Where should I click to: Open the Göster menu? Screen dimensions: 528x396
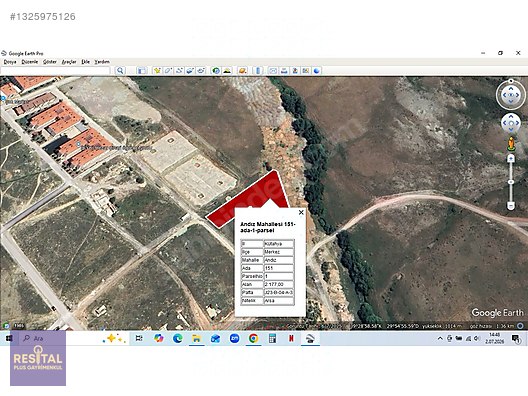50,62
